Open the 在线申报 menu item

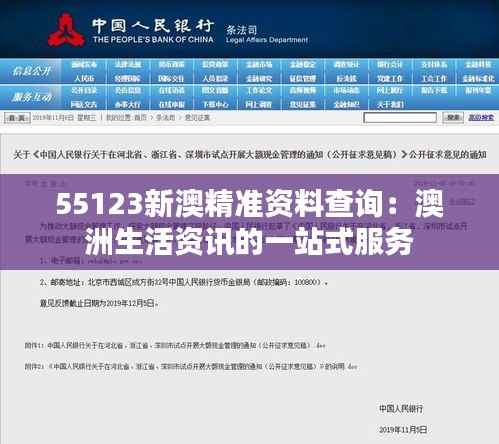point(171,105)
